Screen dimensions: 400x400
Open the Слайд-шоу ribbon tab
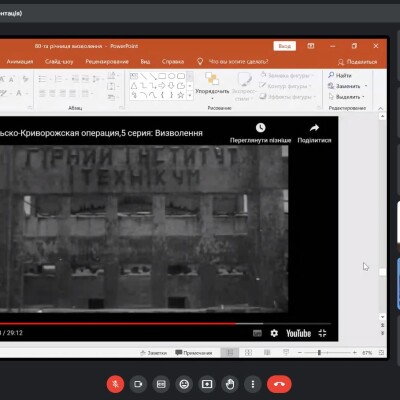coord(59,62)
